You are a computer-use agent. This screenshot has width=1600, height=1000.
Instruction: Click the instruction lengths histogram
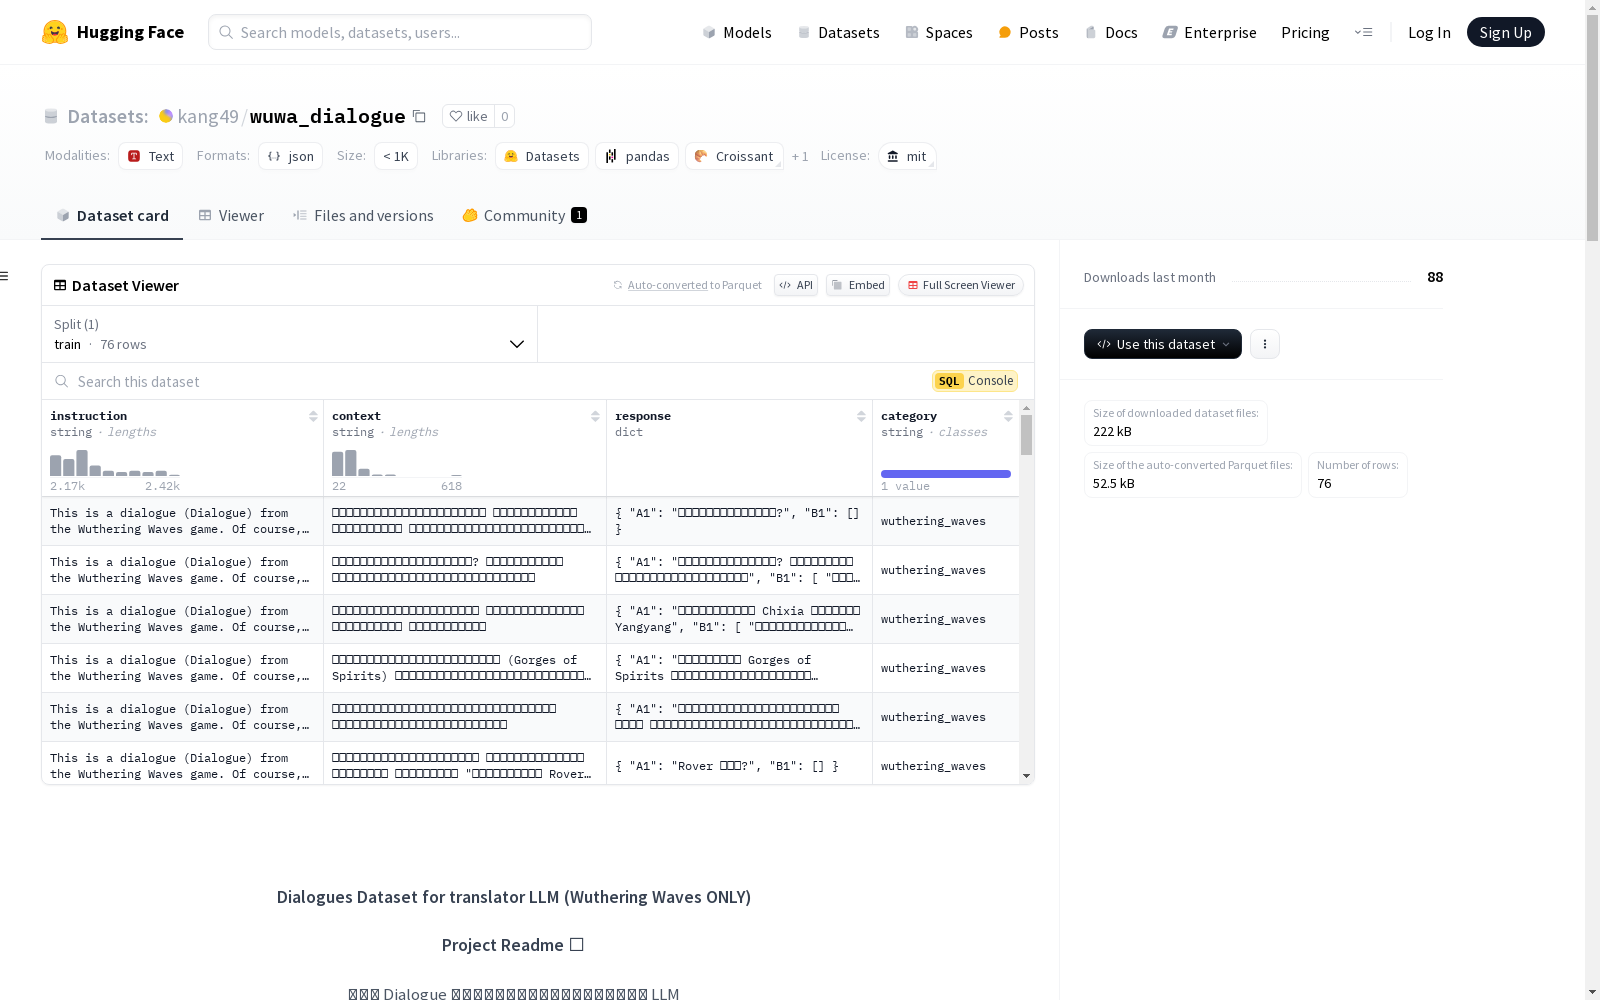(115, 462)
